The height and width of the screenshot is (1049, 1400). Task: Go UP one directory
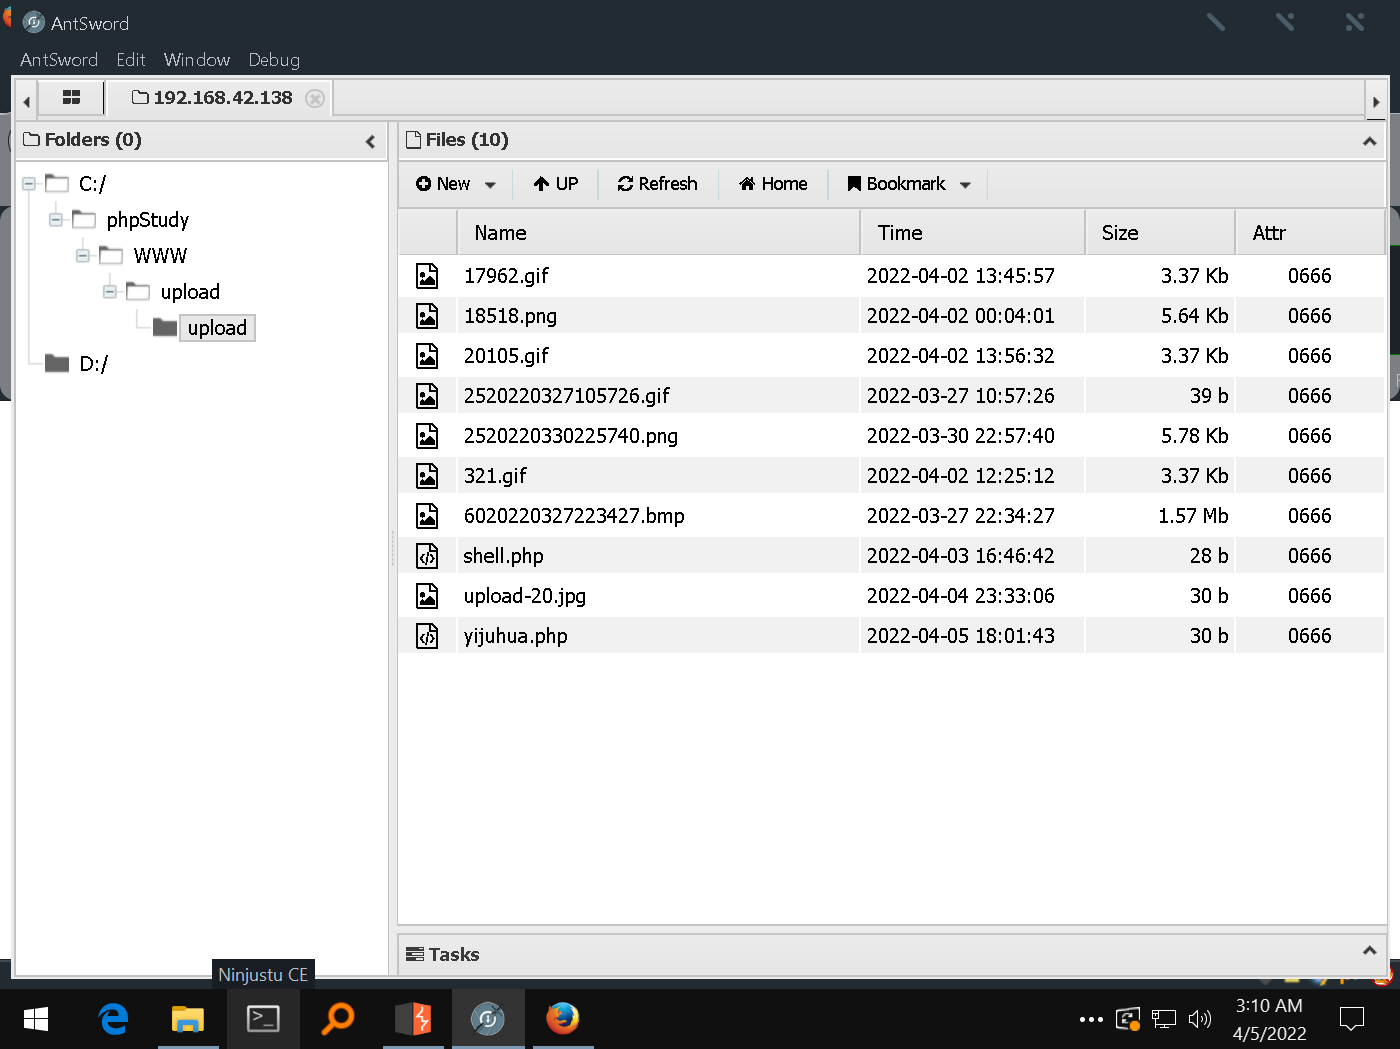coord(556,184)
